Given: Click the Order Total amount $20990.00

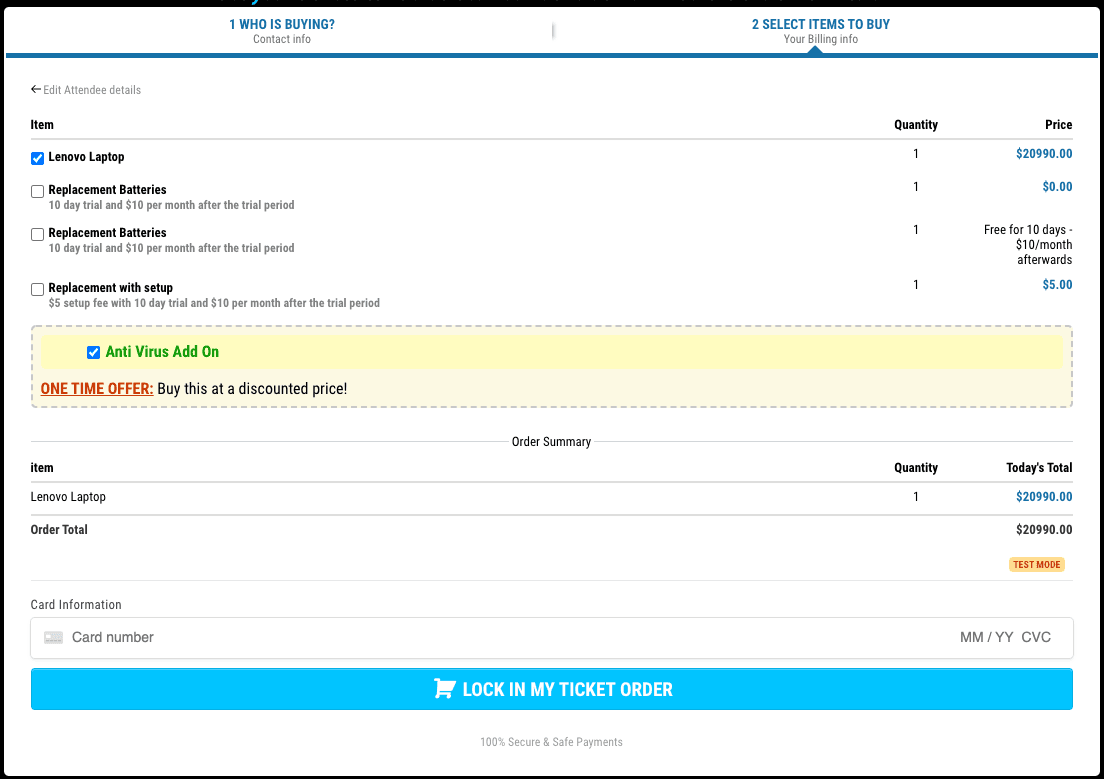Looking at the screenshot, I should click(1043, 530).
